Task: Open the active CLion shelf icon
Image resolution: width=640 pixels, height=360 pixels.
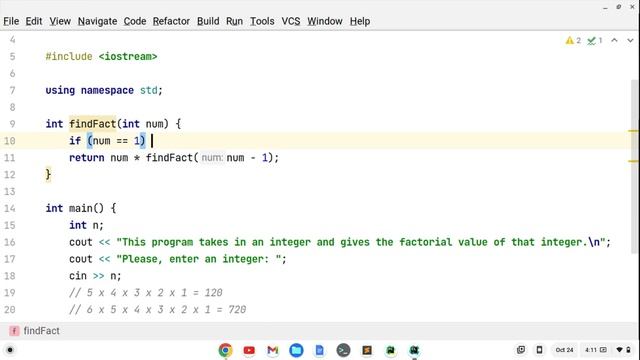Action: pos(414,350)
